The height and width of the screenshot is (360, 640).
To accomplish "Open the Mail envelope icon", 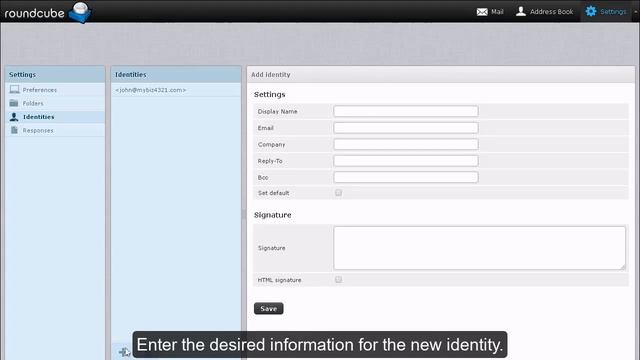I will [x=482, y=12].
